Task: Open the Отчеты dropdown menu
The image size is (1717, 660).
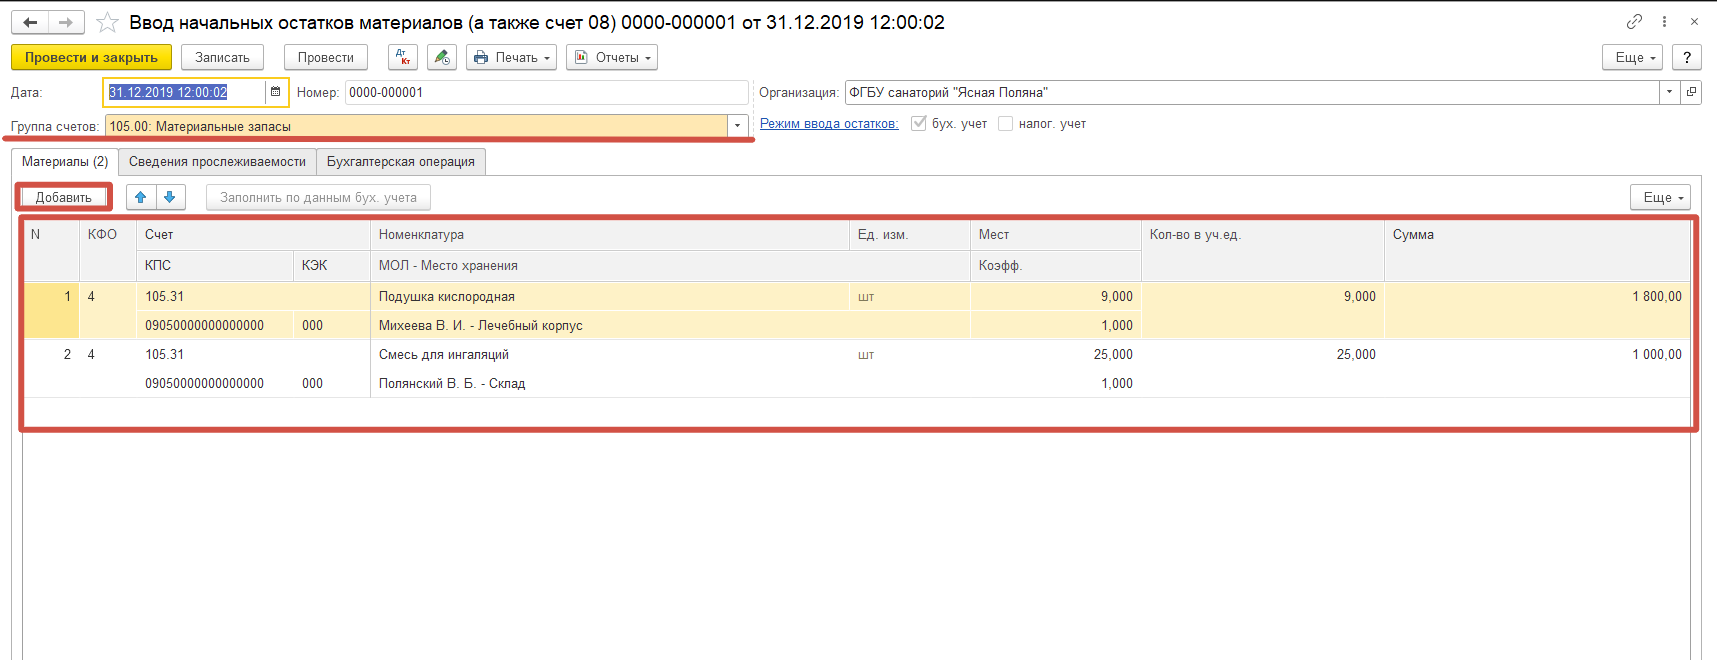Action: coord(611,57)
